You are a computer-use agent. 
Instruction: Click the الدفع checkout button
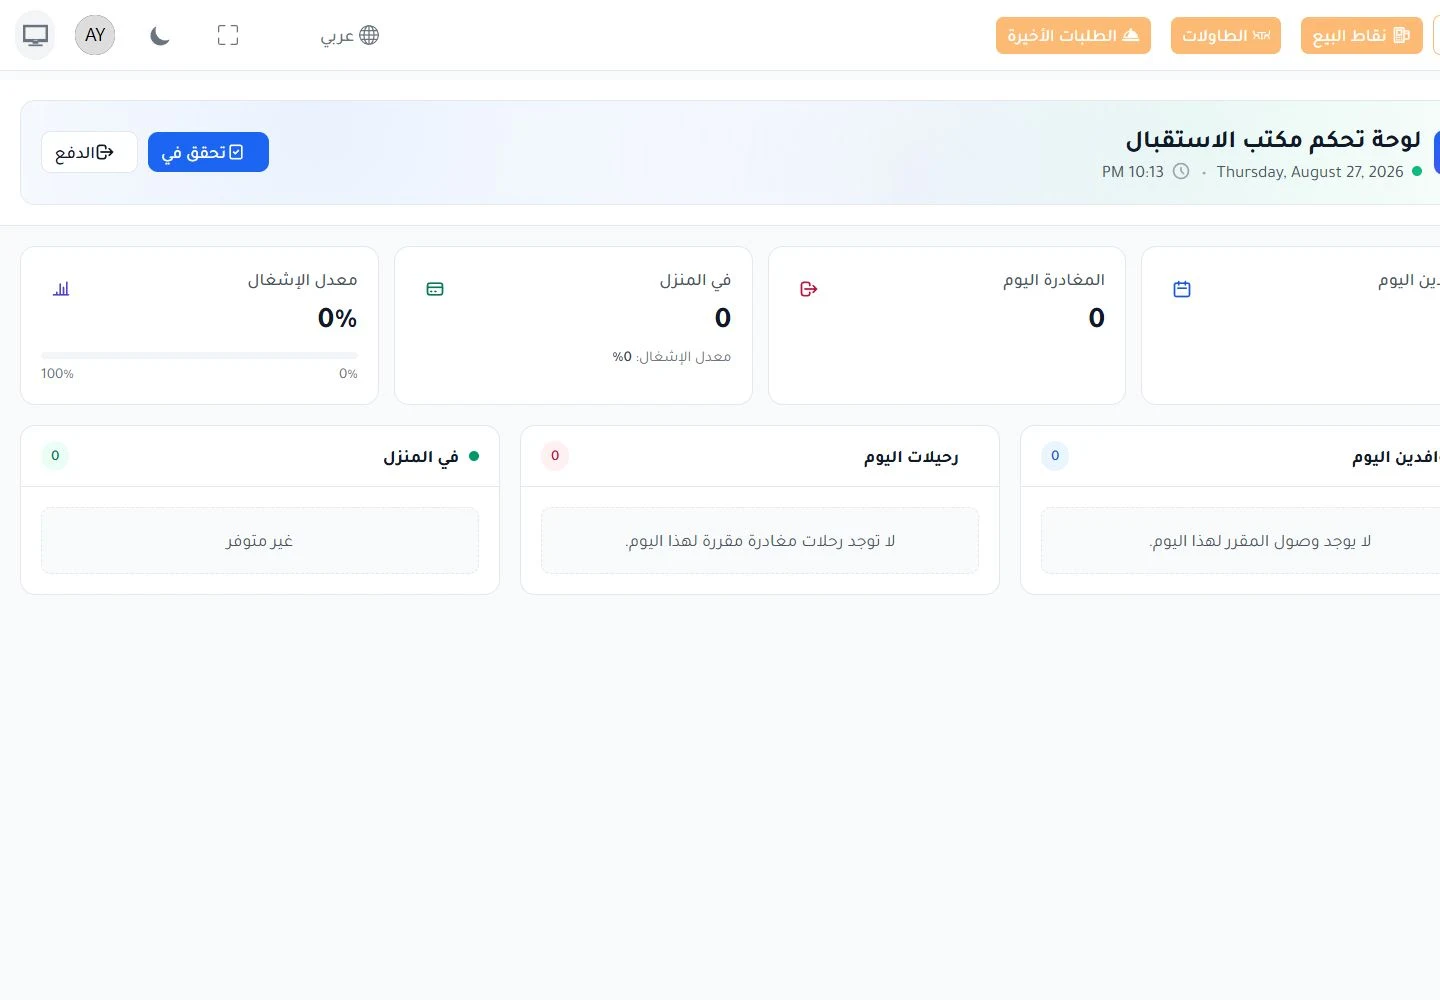pyautogui.click(x=89, y=152)
